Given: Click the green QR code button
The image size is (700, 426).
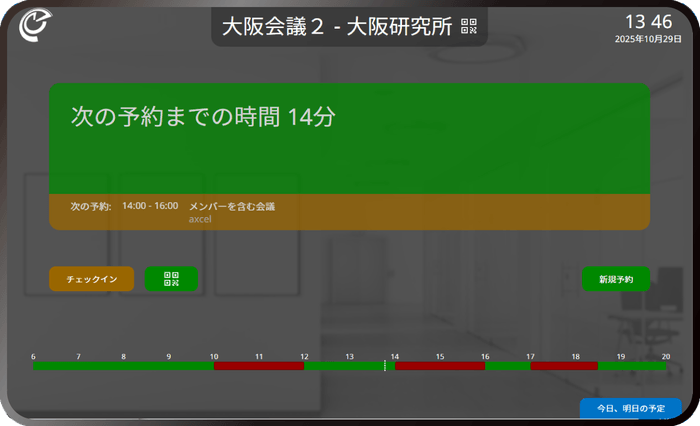Looking at the screenshot, I should coord(171,279).
